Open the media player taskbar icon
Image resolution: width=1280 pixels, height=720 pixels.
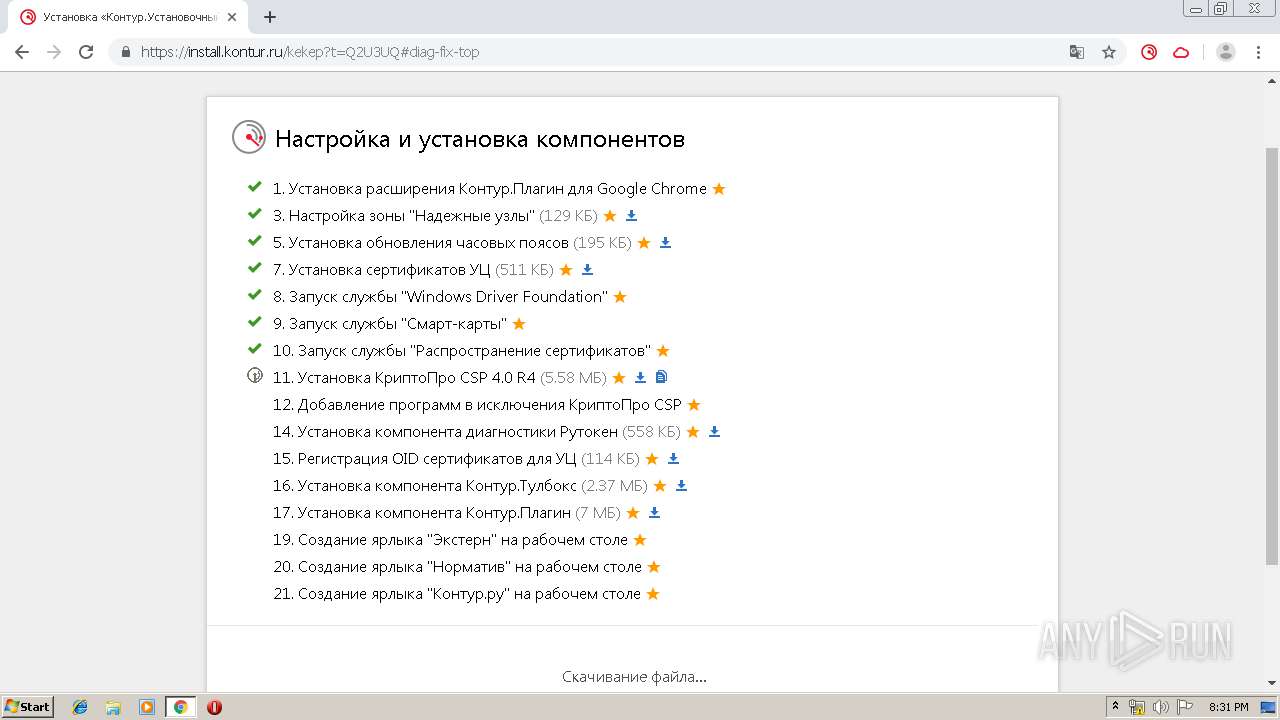coord(147,707)
